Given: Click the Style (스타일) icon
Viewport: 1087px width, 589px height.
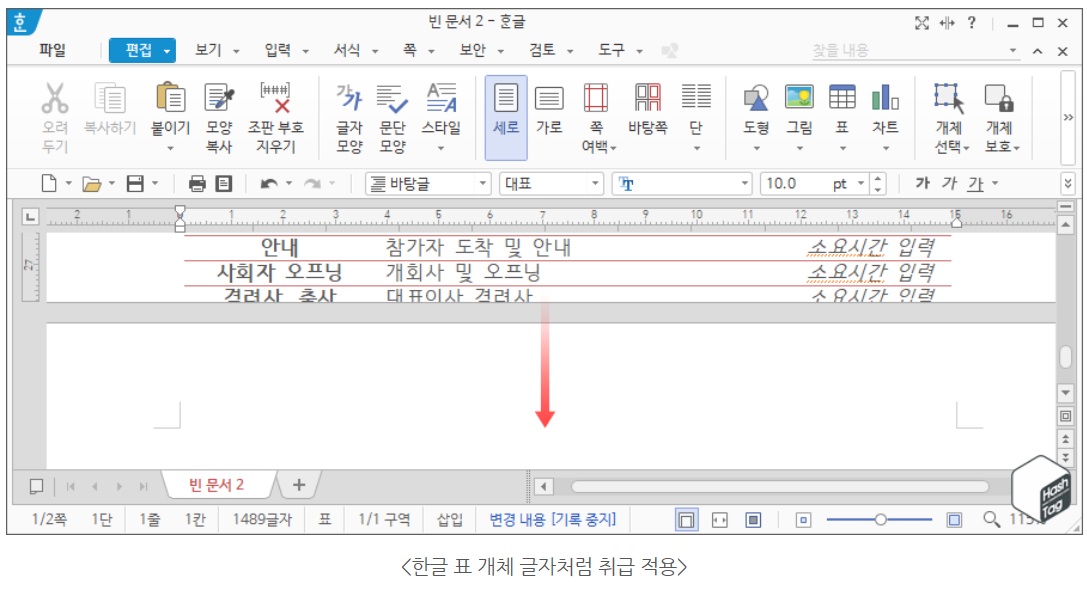Looking at the screenshot, I should click(x=442, y=98).
